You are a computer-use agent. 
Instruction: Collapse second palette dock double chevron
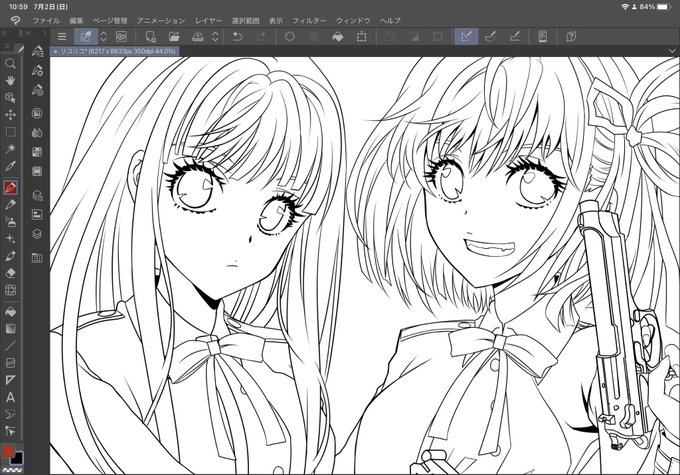point(29,33)
